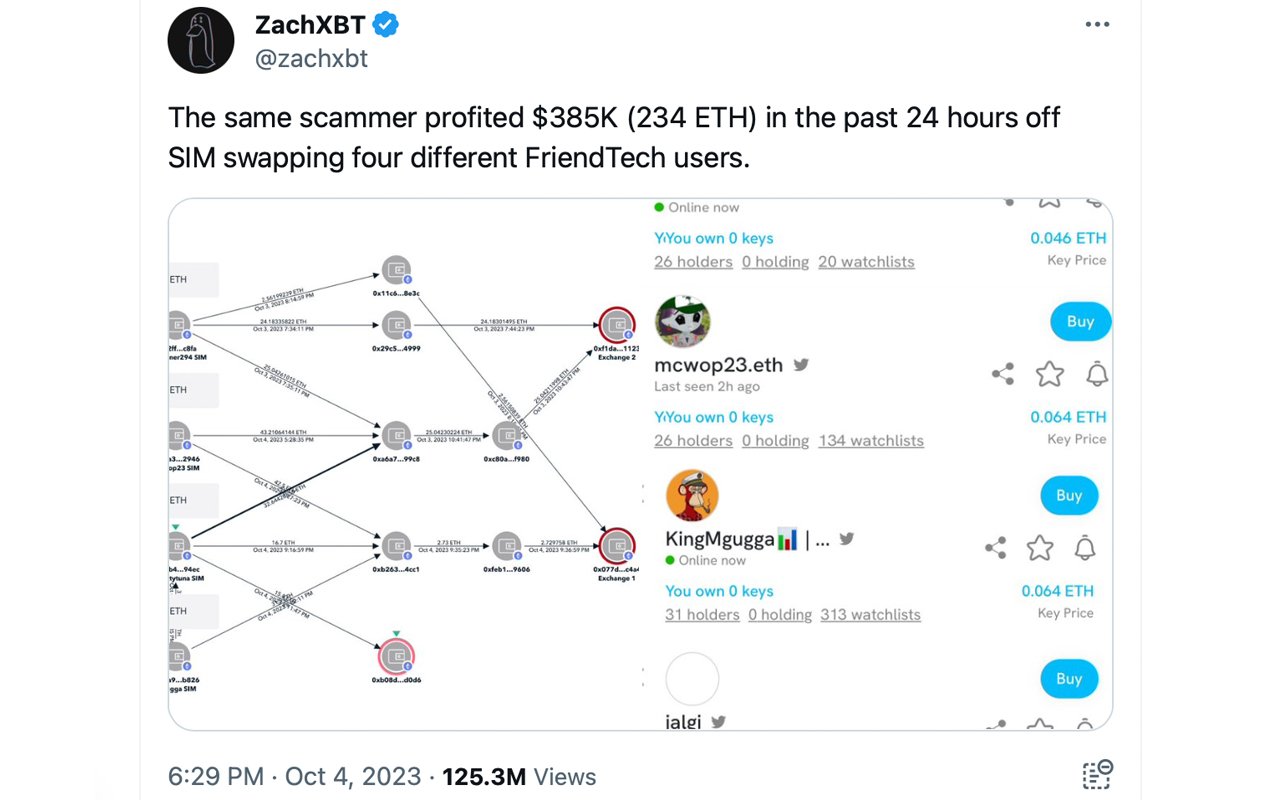Click the Twitter bird icon beside mcwop23.eth
The height and width of the screenshot is (800, 1280).
(x=800, y=365)
